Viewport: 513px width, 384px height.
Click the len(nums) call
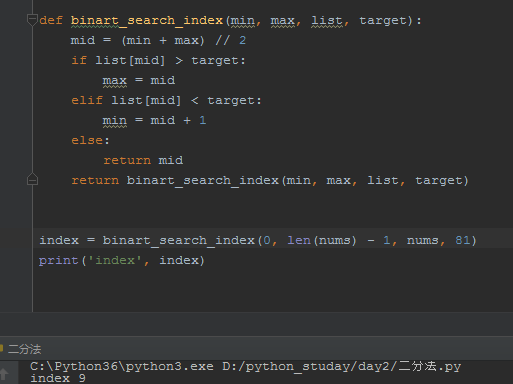coord(322,241)
